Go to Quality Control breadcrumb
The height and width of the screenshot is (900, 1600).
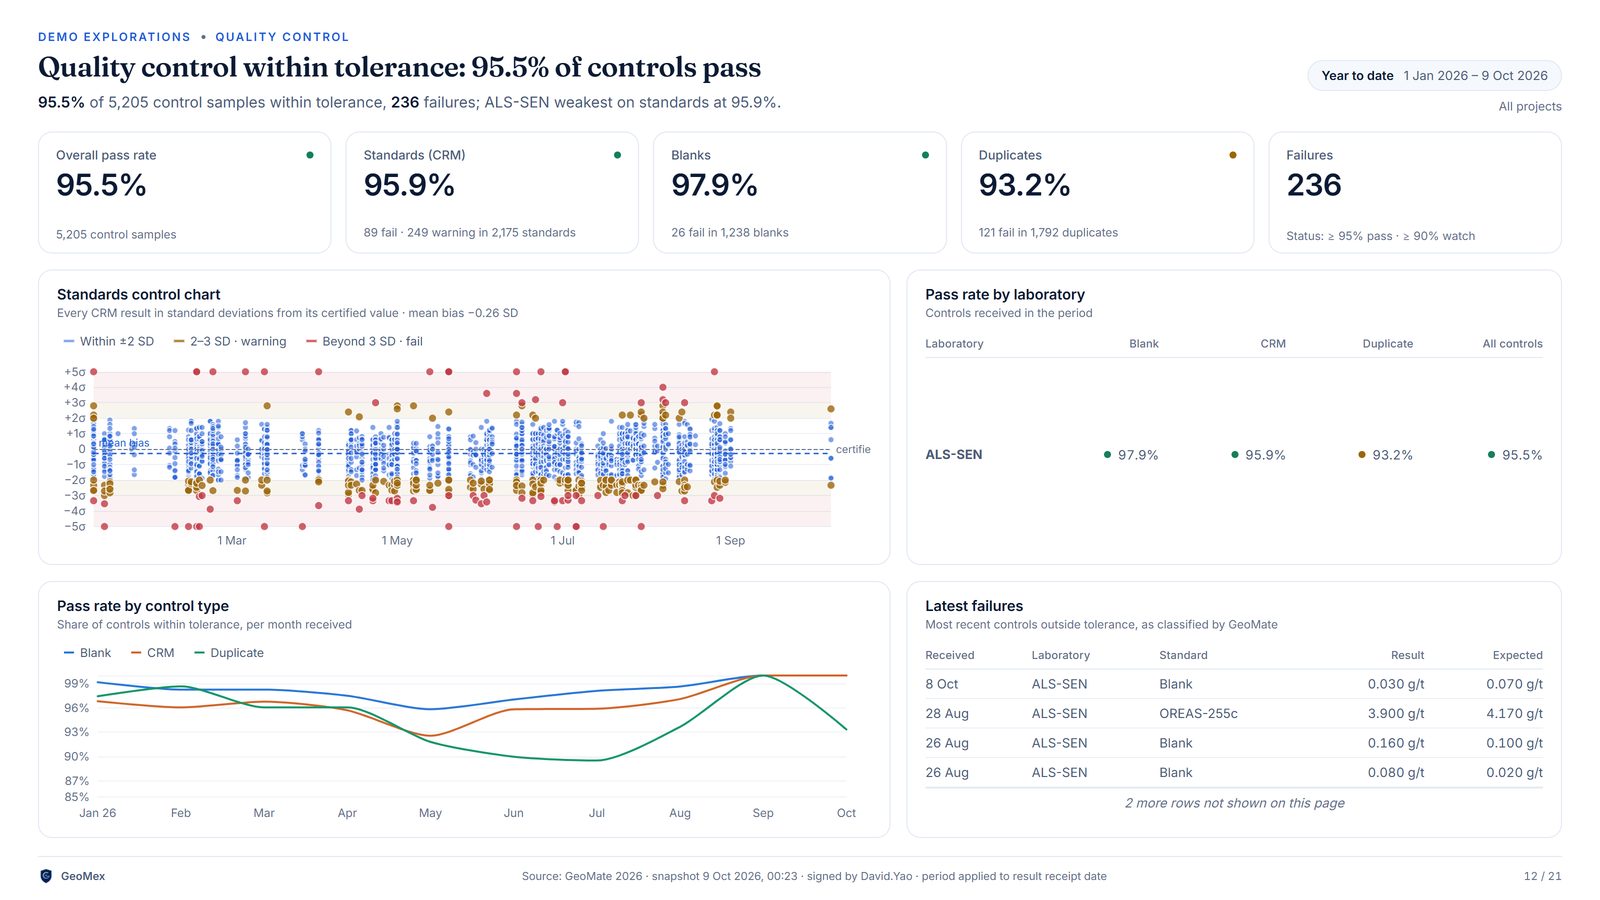pyautogui.click(x=282, y=37)
